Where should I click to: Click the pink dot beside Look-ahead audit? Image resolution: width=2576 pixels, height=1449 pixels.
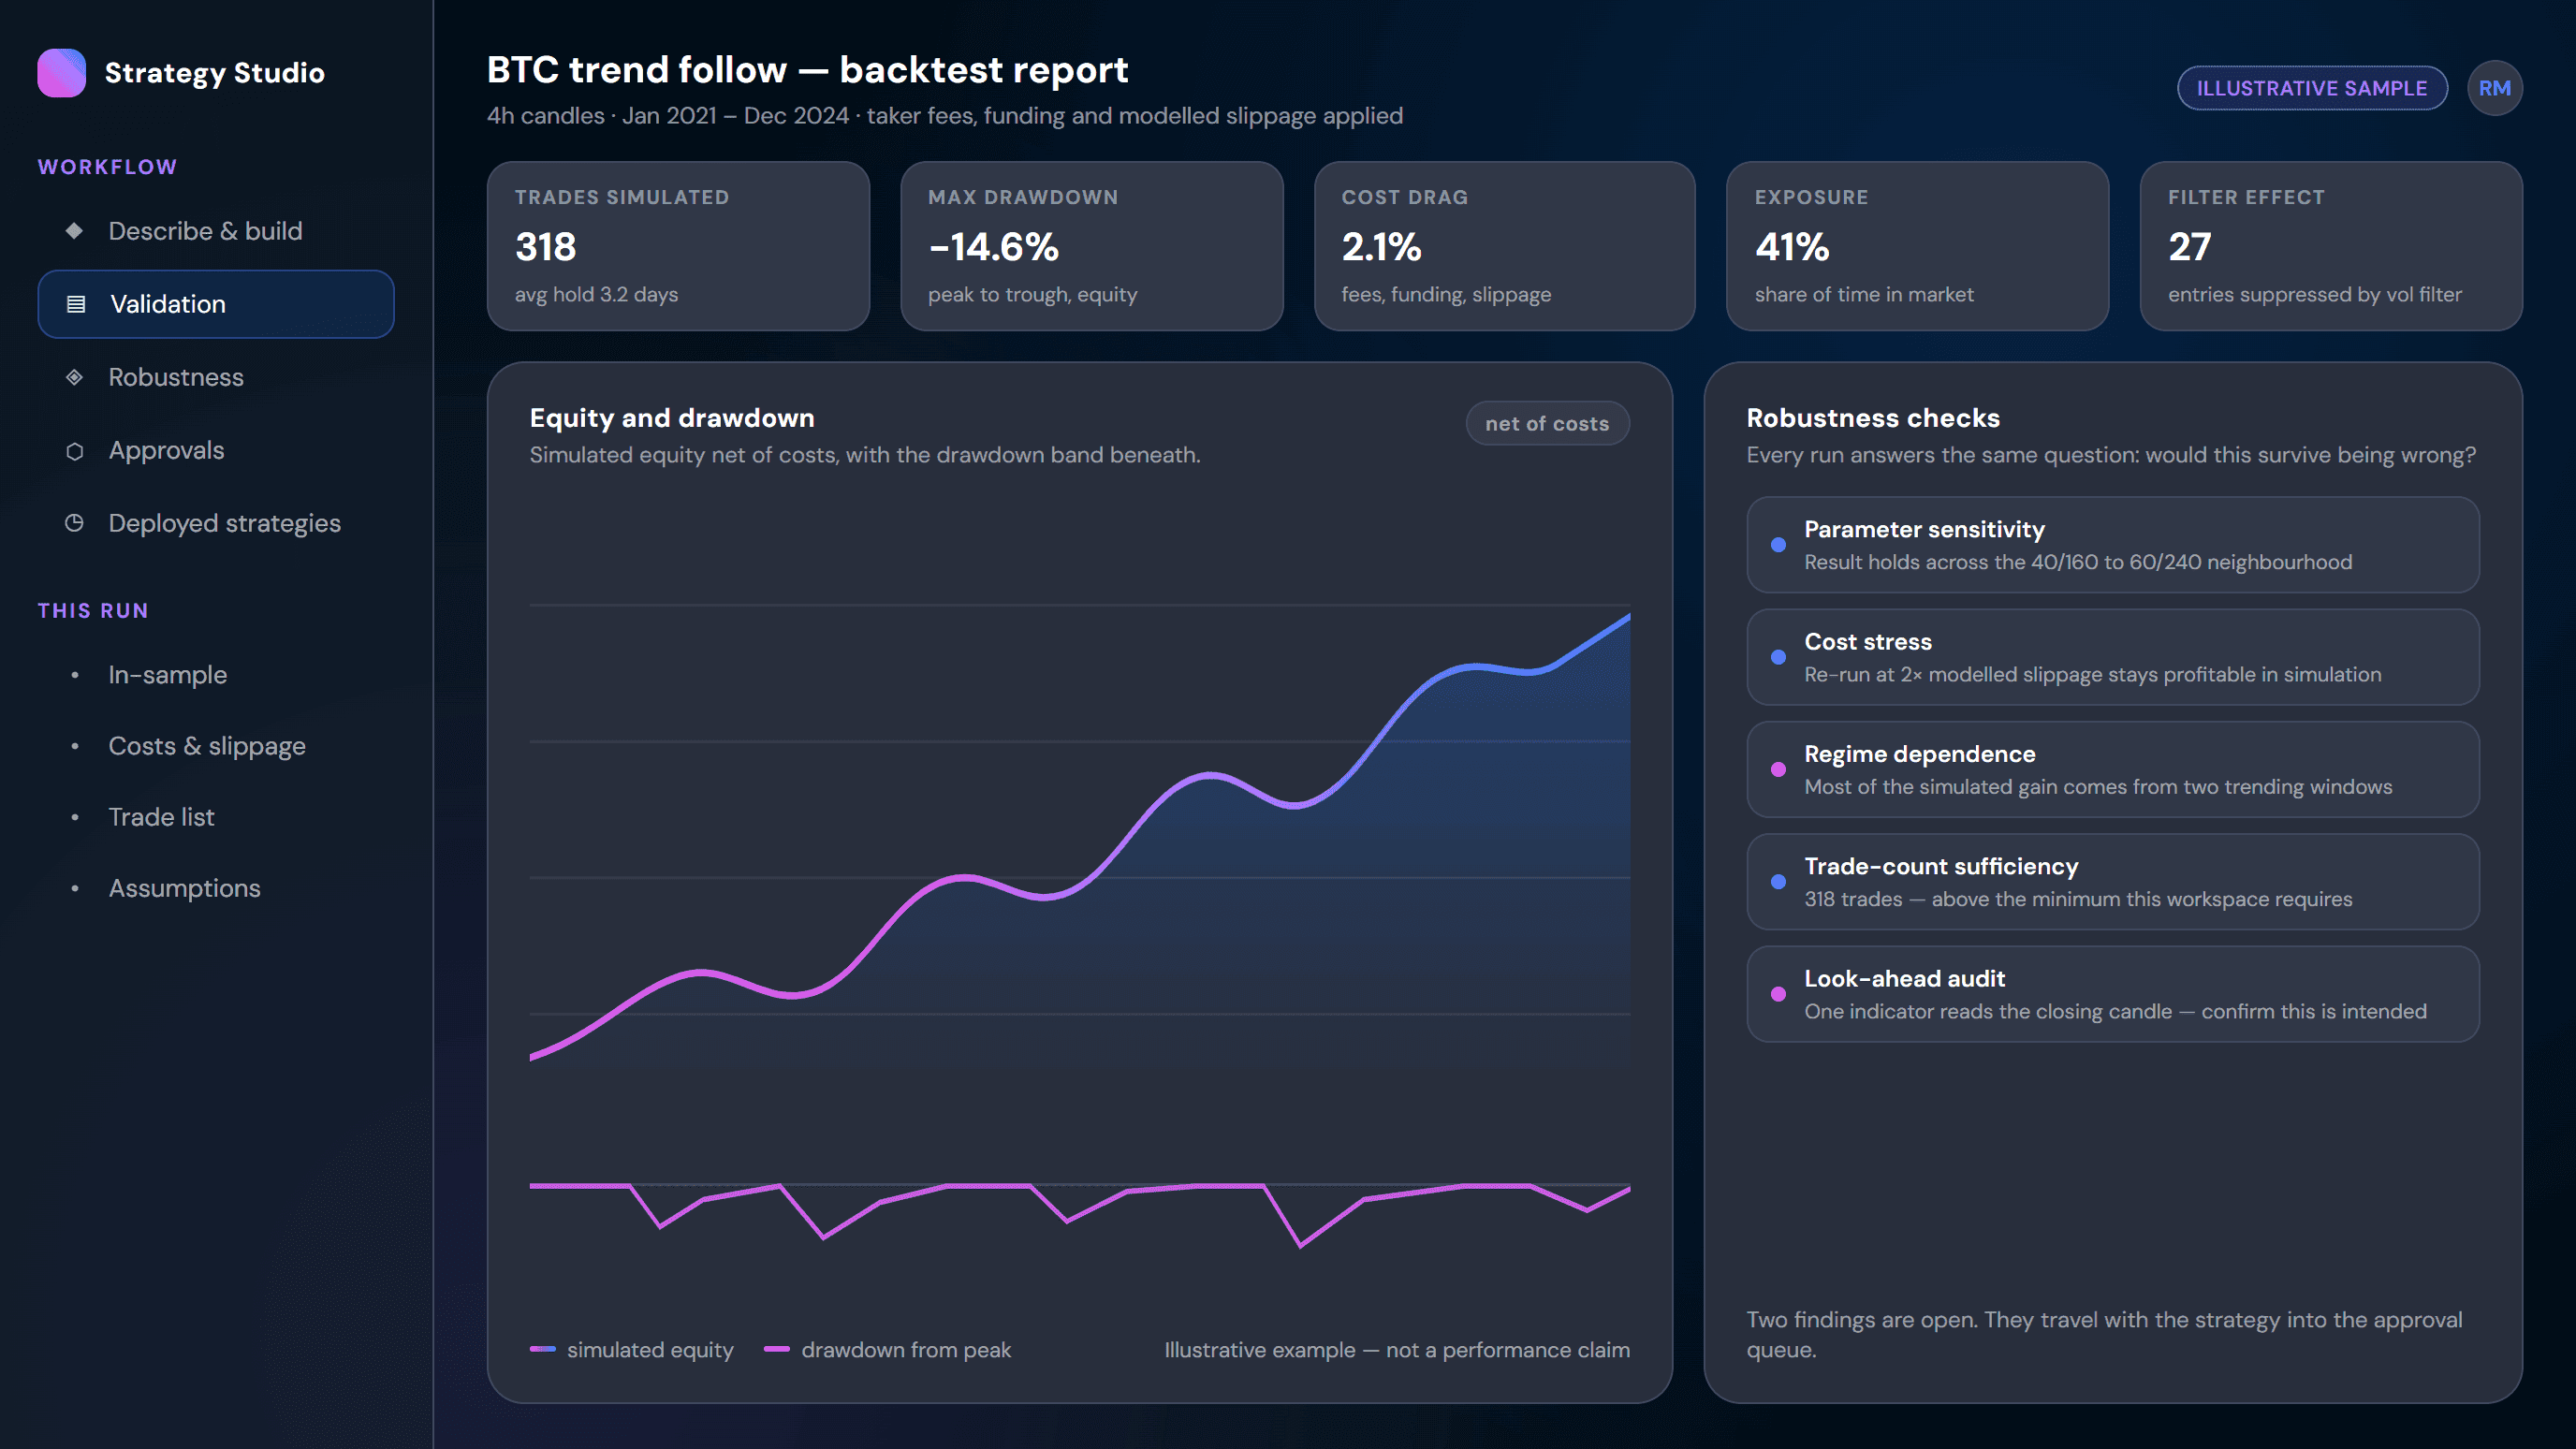[x=1778, y=994]
